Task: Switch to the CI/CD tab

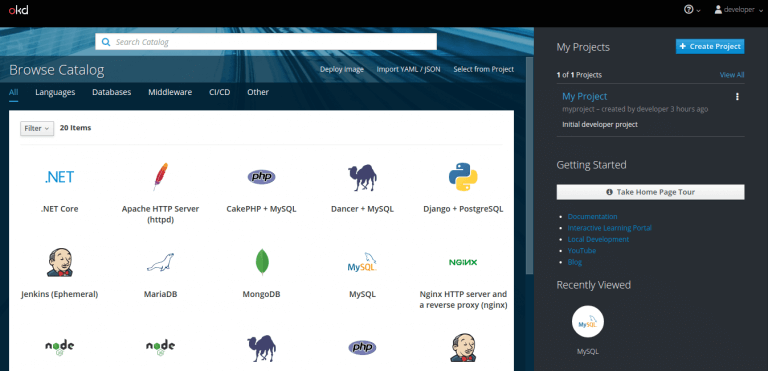Action: coord(219,92)
